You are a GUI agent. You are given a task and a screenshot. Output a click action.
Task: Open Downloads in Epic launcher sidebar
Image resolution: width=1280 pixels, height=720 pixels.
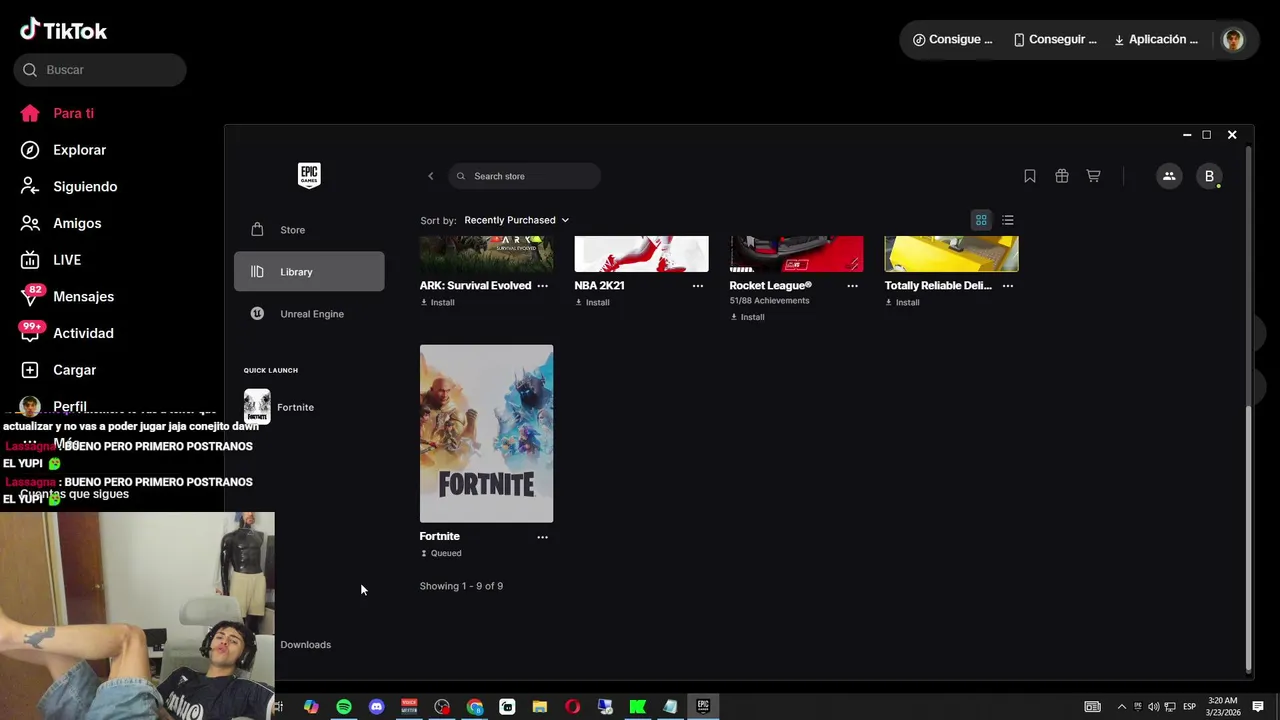305,645
